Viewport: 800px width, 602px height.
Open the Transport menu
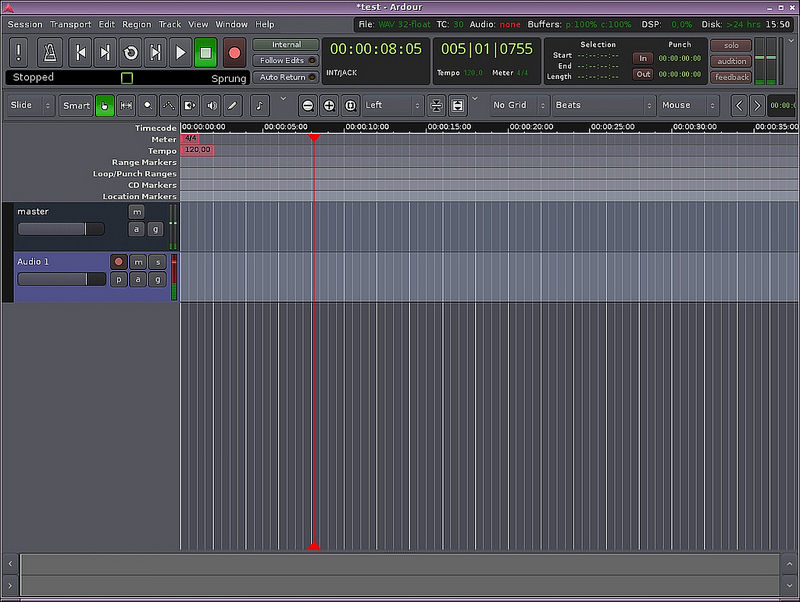click(70, 24)
